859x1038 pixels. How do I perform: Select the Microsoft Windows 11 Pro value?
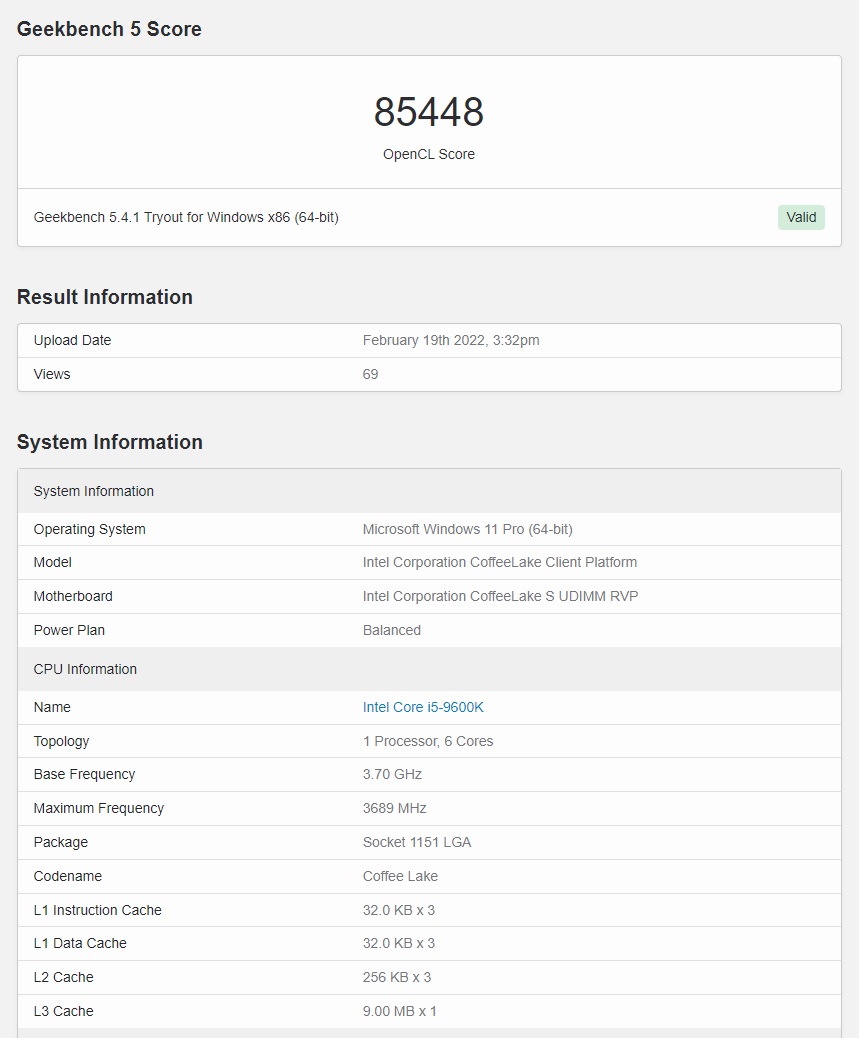point(467,529)
